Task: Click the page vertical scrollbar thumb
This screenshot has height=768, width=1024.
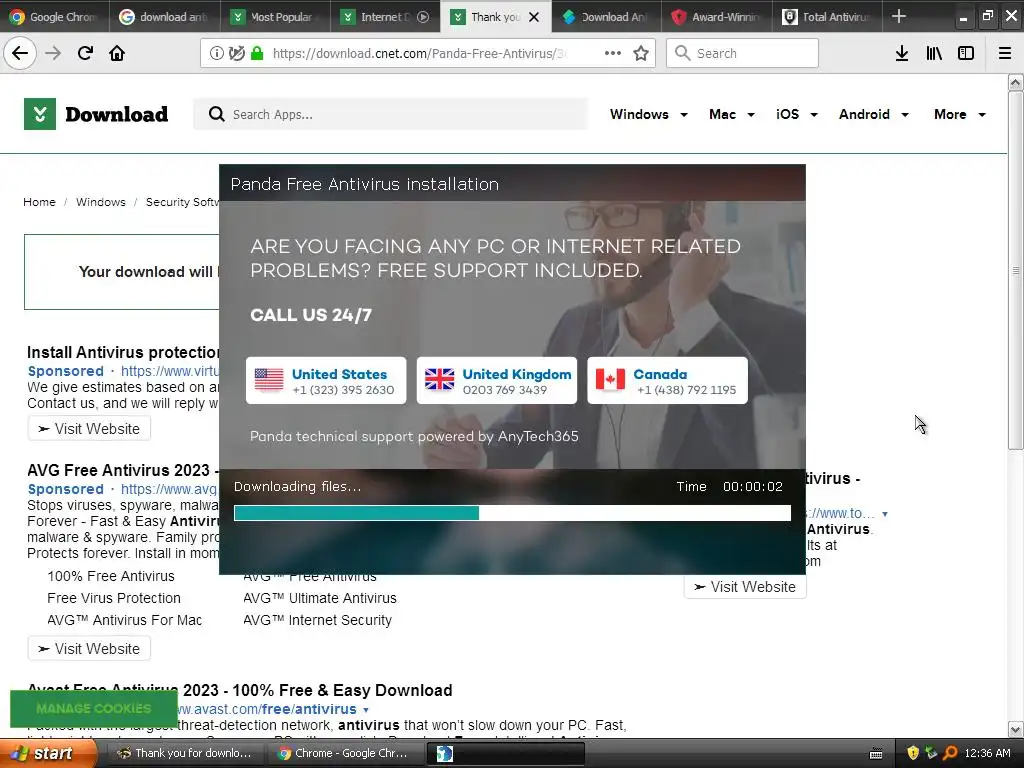Action: tap(1015, 270)
